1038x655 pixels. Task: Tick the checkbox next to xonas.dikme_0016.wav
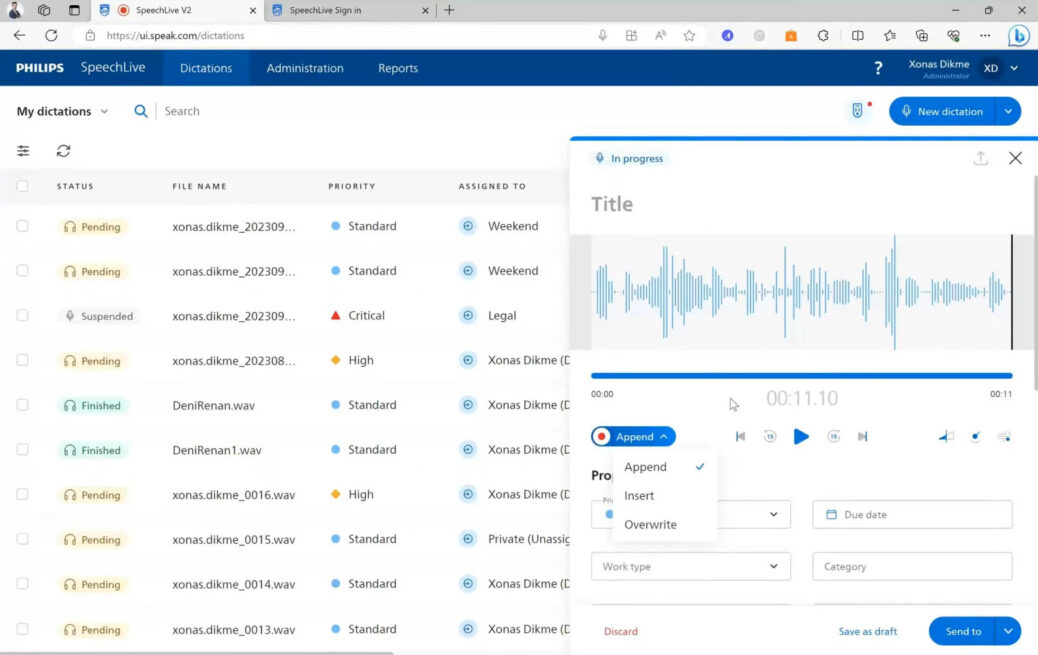pyautogui.click(x=22, y=494)
